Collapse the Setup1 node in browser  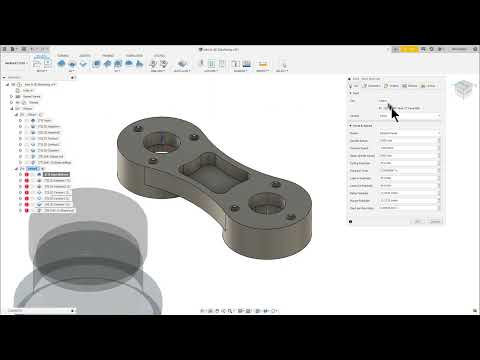coord(16,115)
